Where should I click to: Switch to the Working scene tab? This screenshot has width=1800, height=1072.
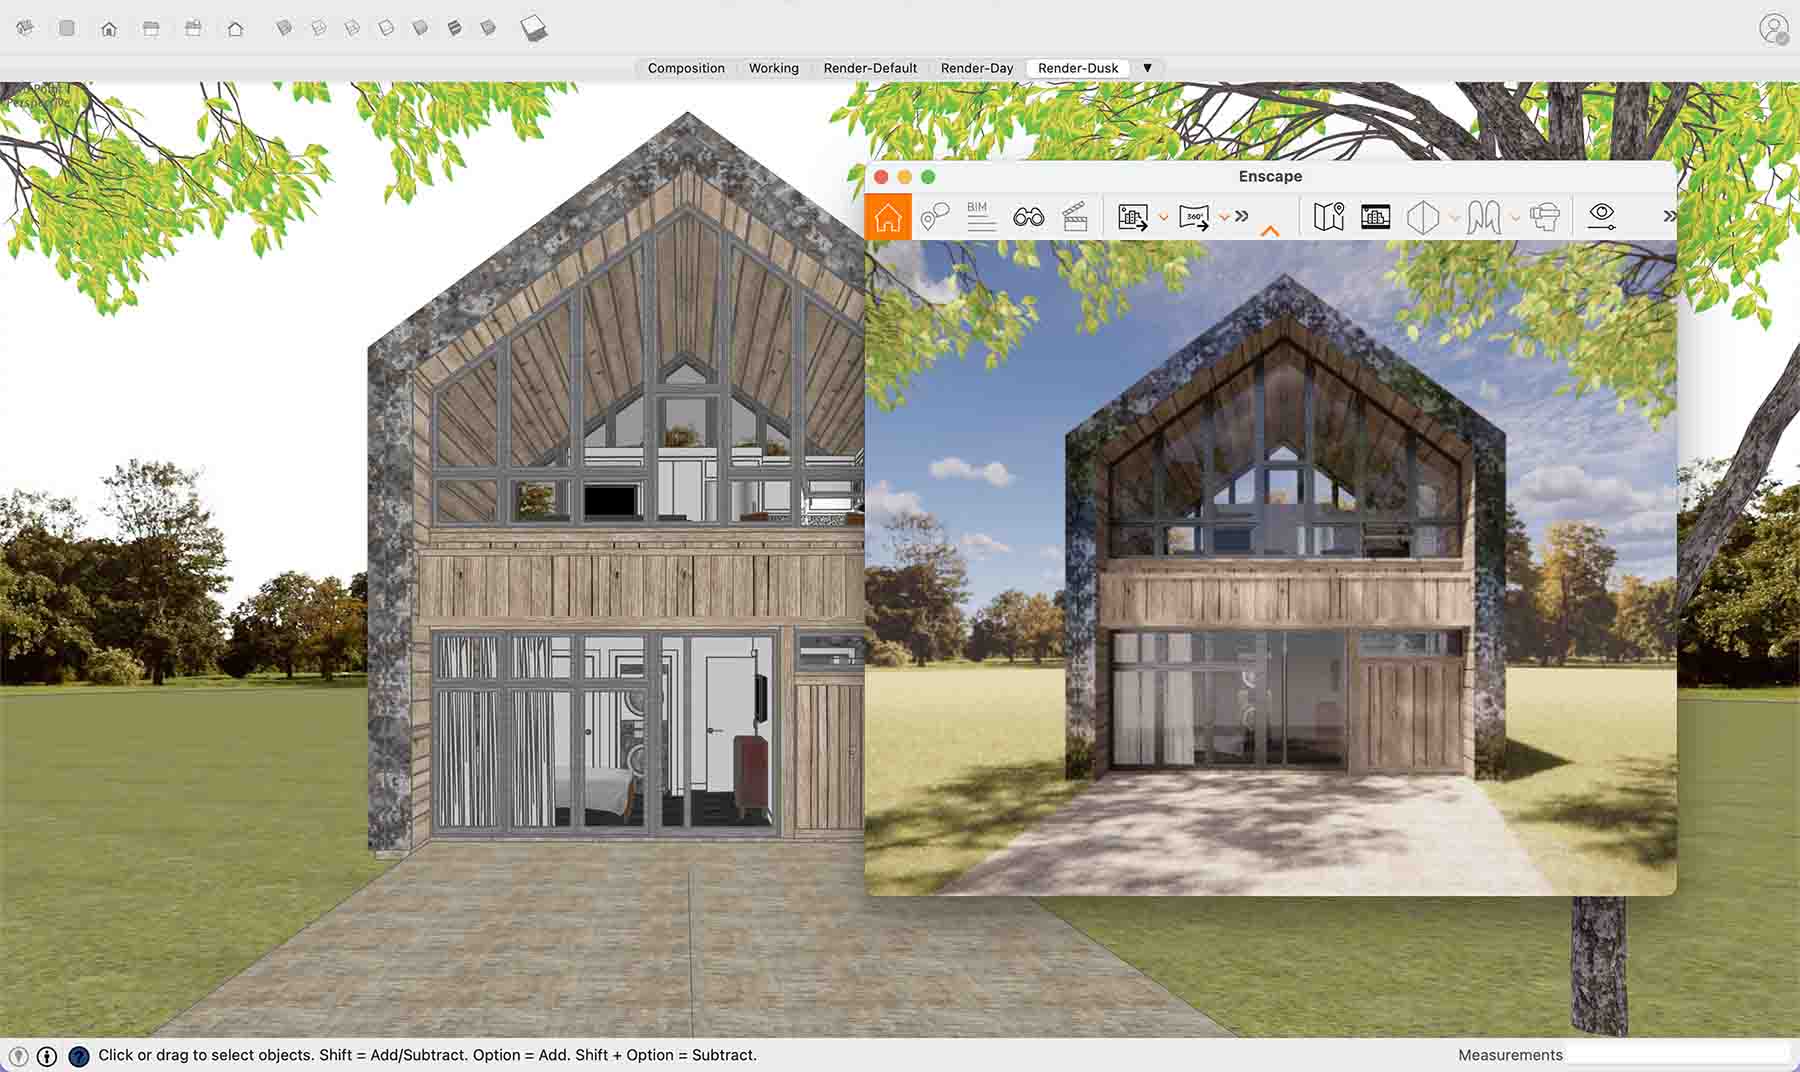point(773,68)
